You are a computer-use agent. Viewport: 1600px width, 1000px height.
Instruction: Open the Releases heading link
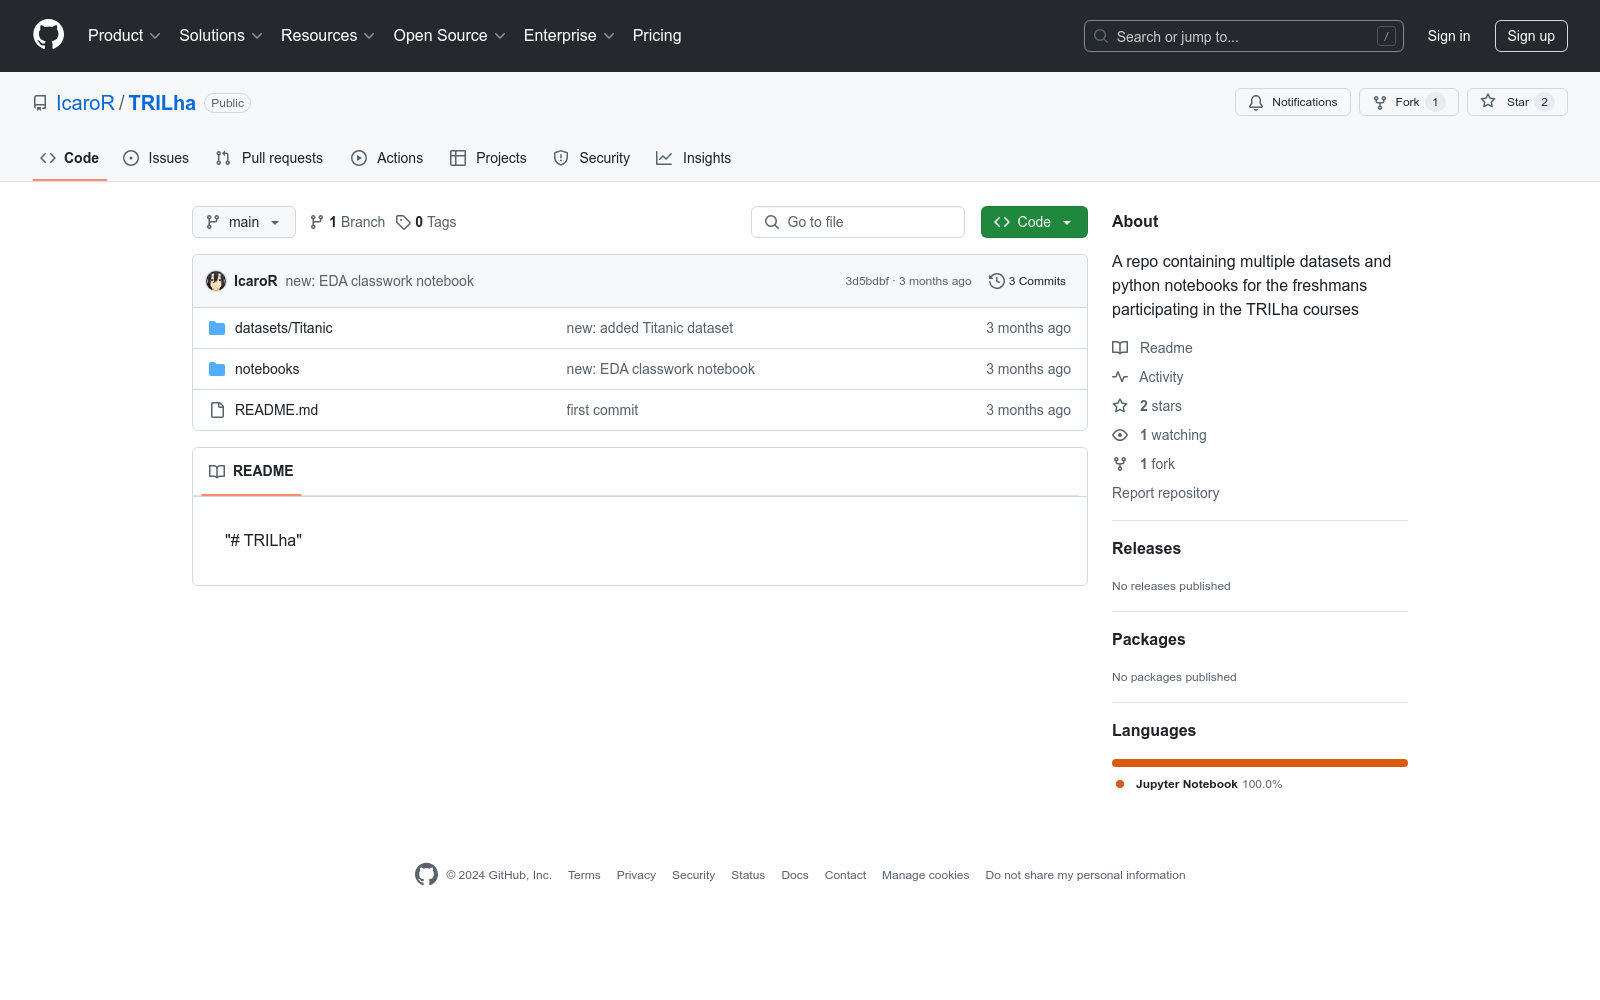[x=1146, y=548]
